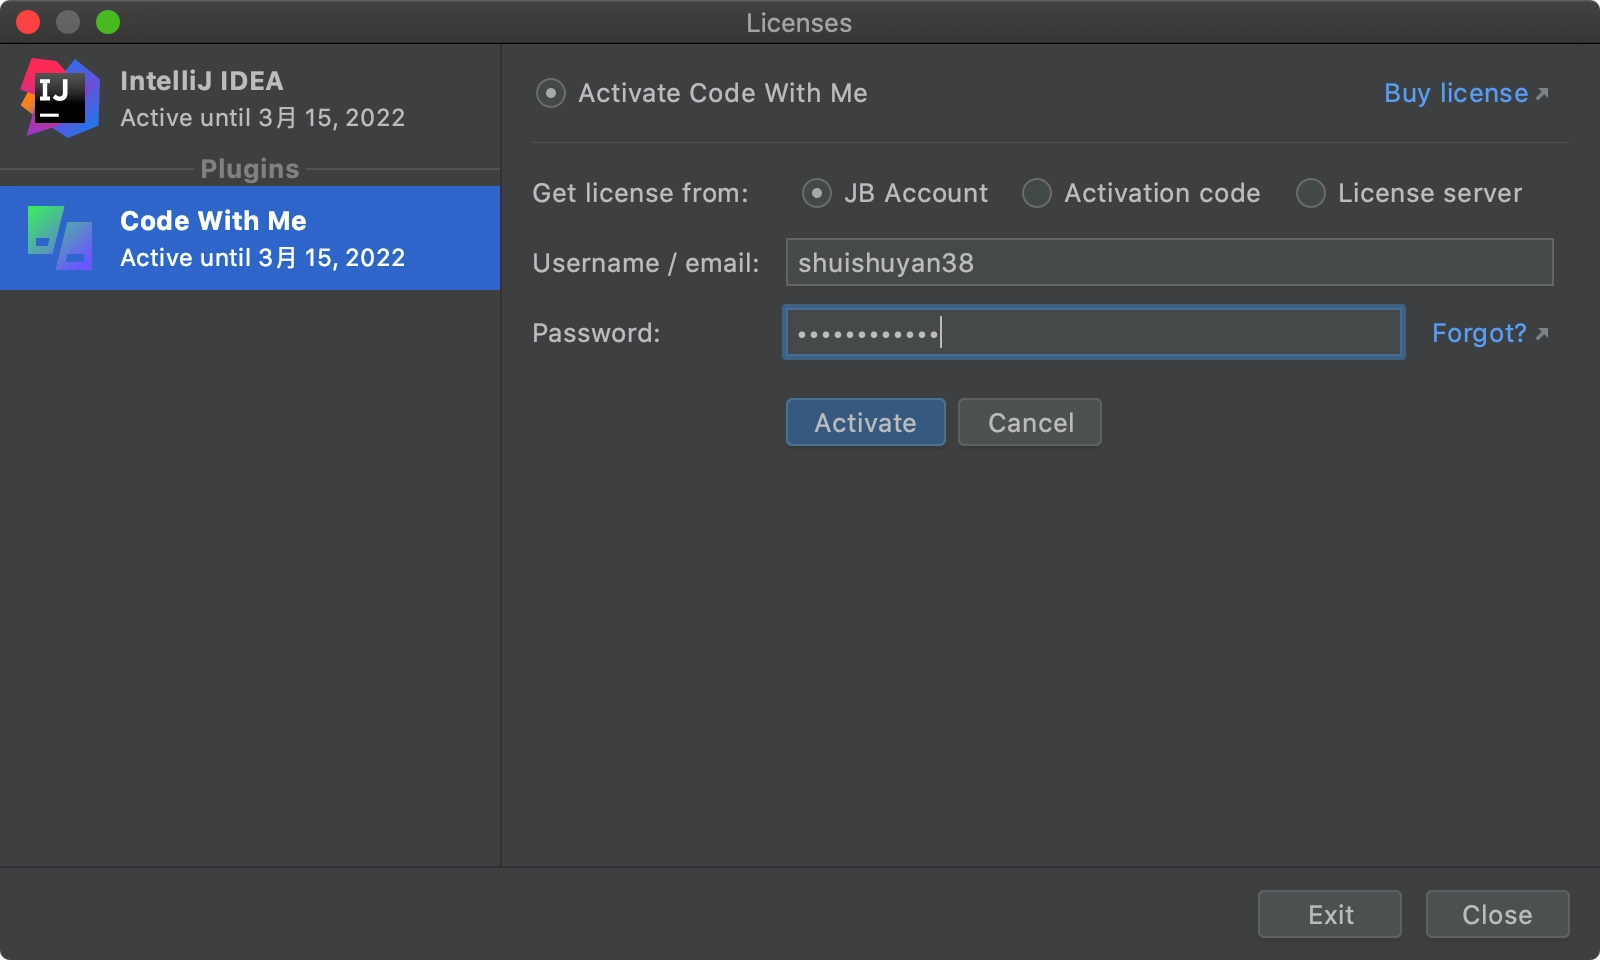This screenshot has height=960, width=1600.
Task: Focus the Username / email input field
Action: tap(1169, 262)
